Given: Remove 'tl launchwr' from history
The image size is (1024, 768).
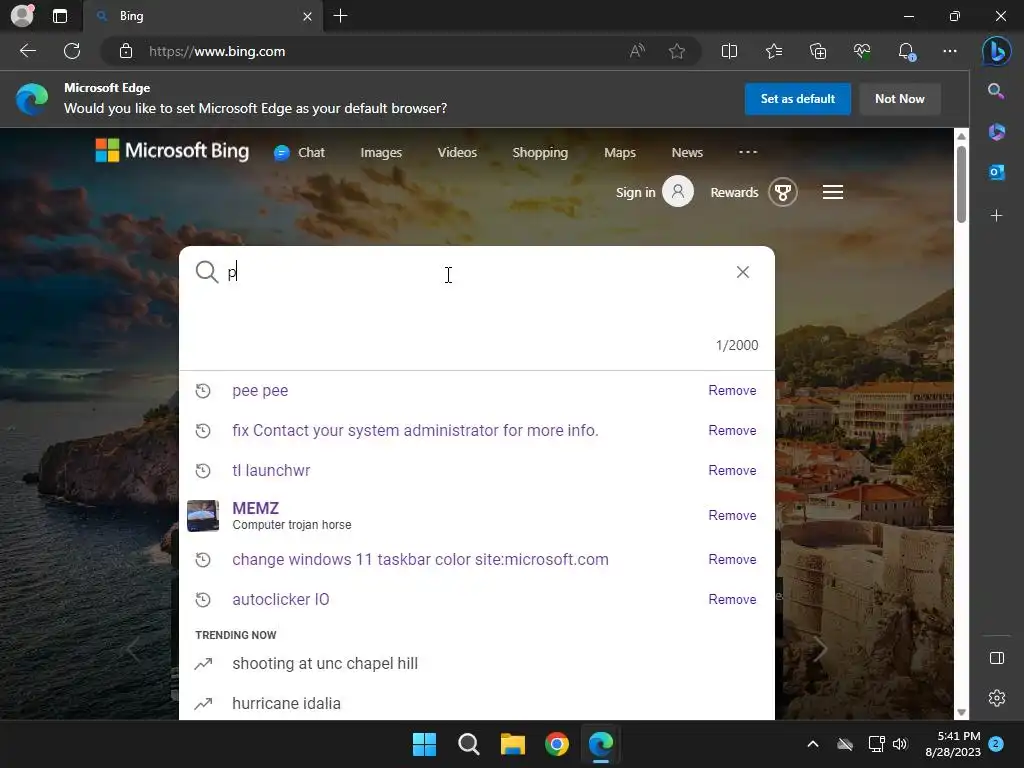Looking at the screenshot, I should tap(732, 470).
